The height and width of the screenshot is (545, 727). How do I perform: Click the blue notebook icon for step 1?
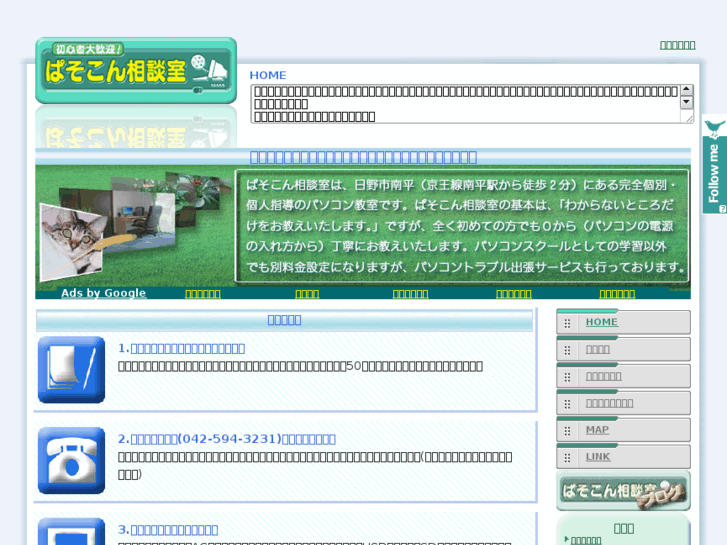pyautogui.click(x=71, y=370)
